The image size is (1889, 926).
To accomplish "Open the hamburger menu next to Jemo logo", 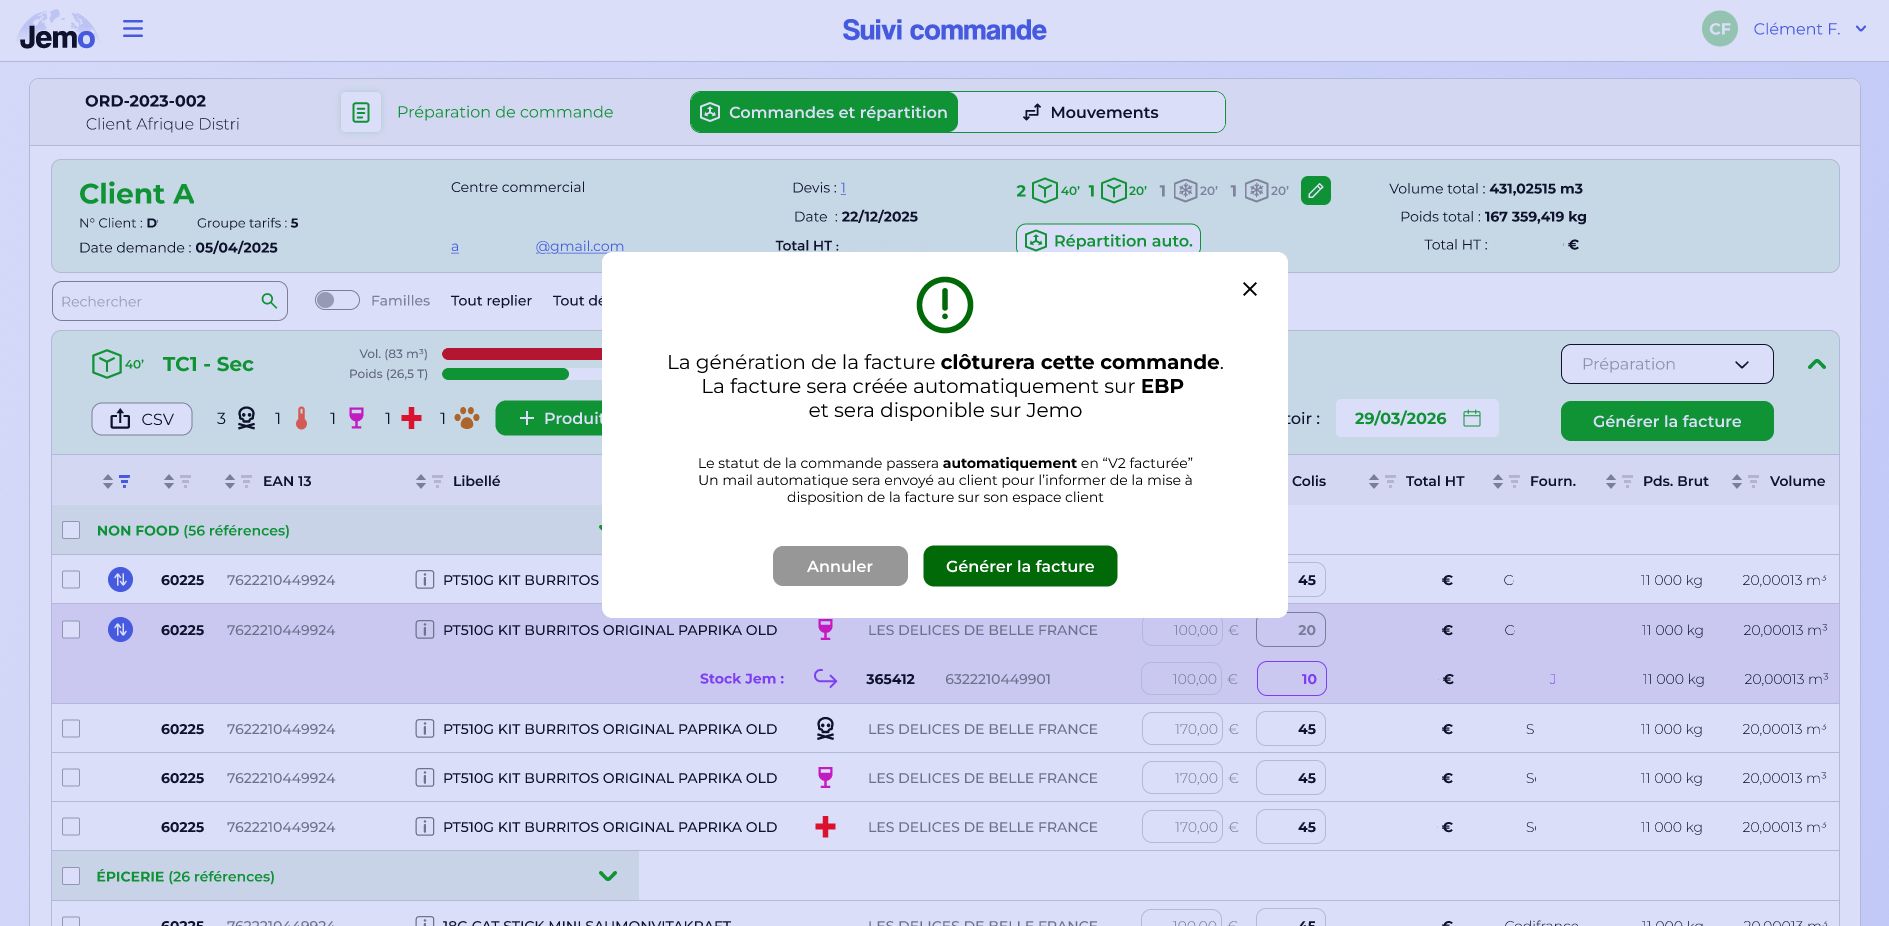I will click(133, 29).
